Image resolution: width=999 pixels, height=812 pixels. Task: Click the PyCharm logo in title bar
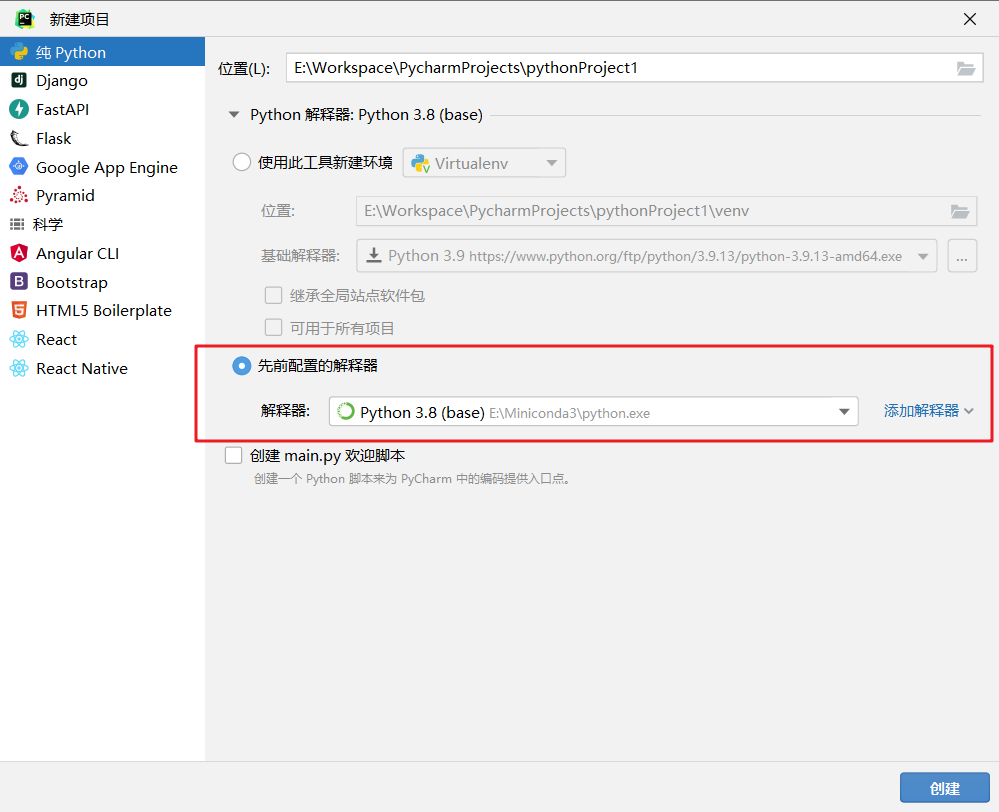coord(25,19)
